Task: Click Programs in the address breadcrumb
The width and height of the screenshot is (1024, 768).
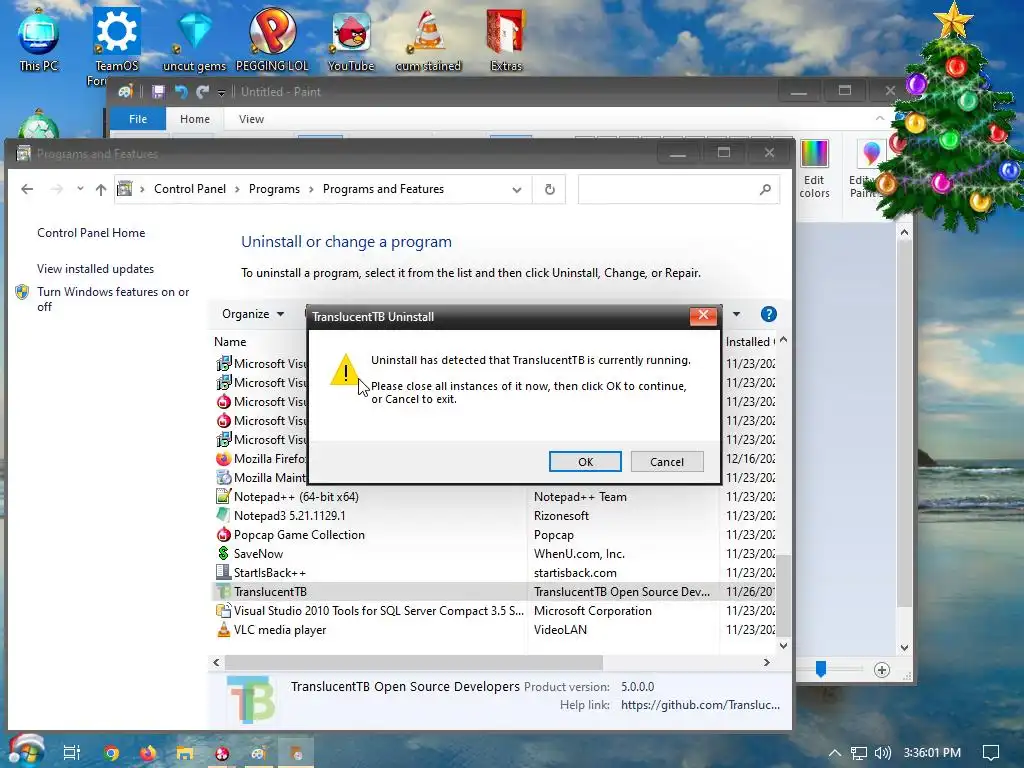Action: (274, 189)
